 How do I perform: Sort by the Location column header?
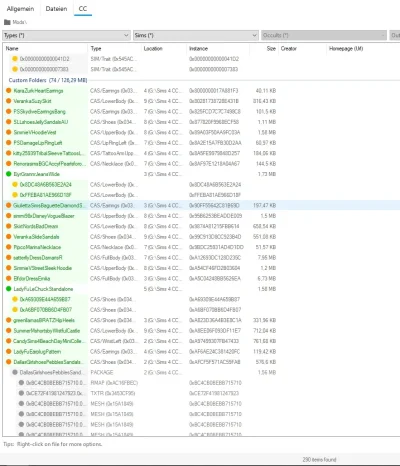153,48
